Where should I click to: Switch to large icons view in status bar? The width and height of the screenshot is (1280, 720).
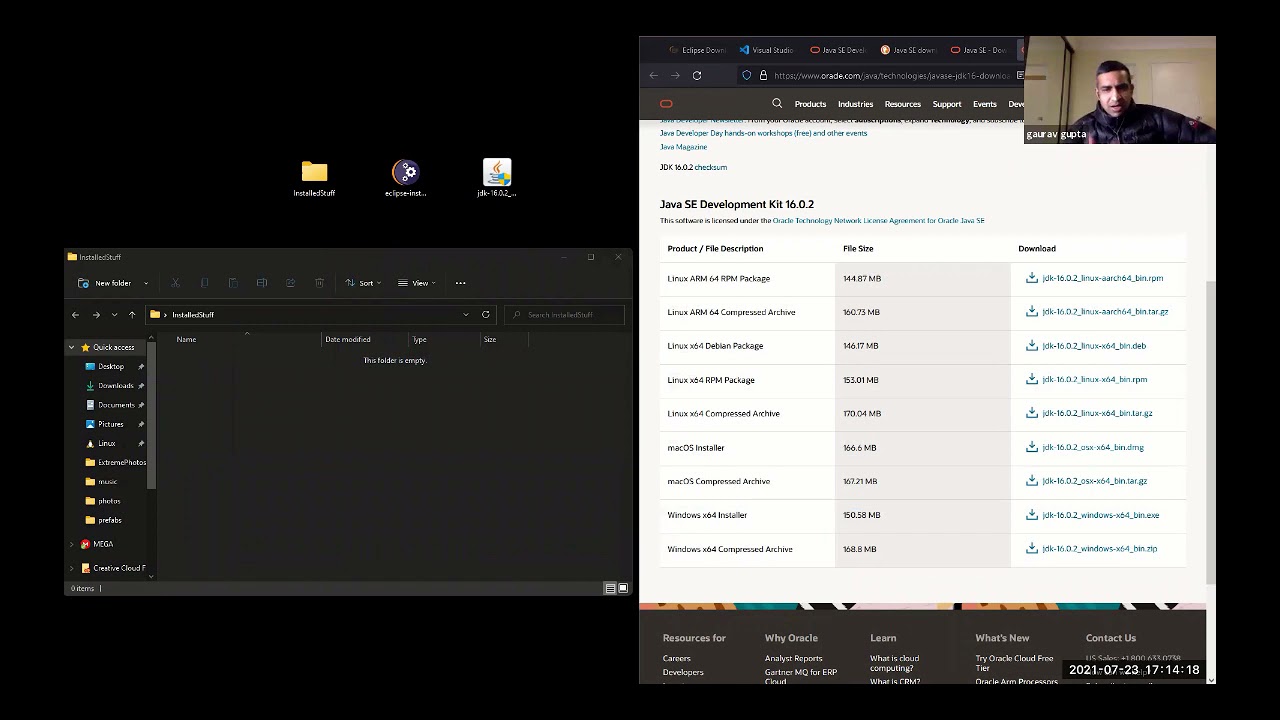[x=623, y=588]
